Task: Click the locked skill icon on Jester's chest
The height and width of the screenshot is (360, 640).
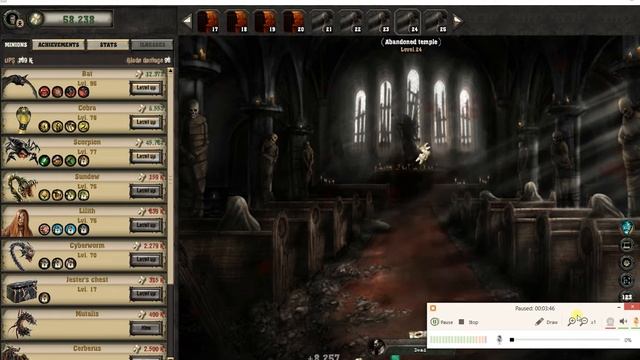Action: [44, 298]
